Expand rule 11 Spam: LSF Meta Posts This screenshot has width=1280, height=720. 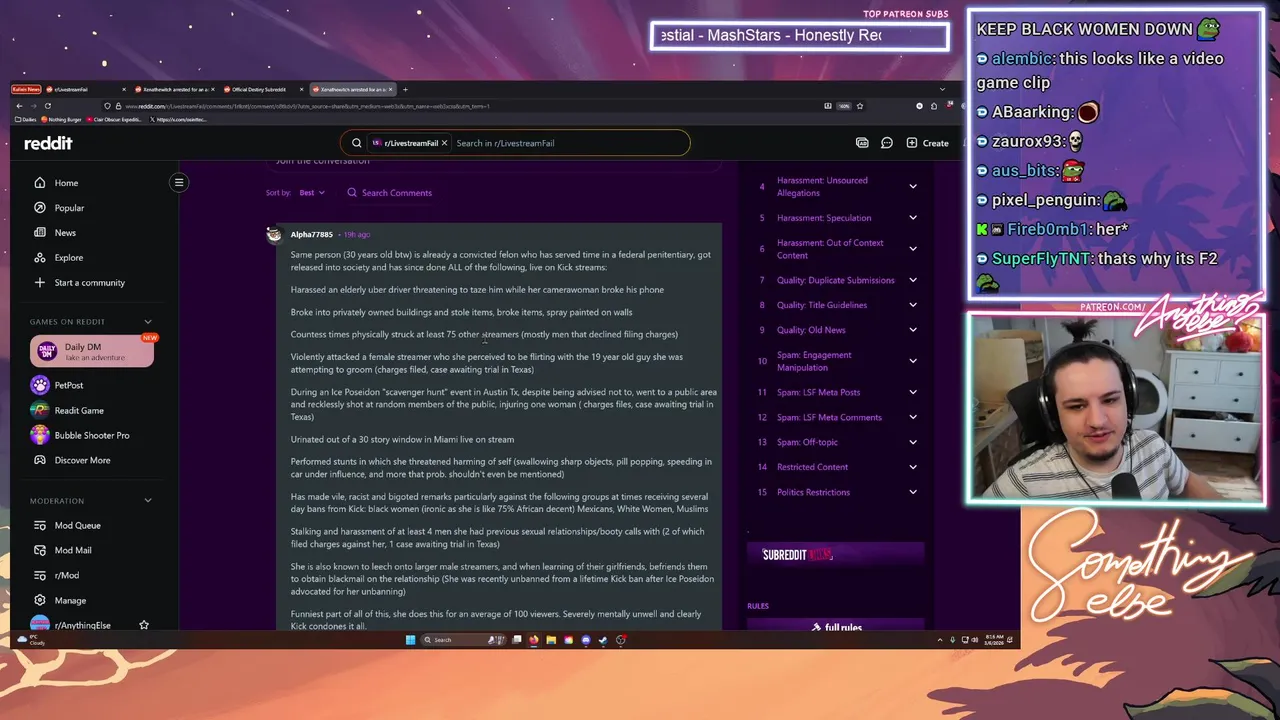tap(913, 392)
